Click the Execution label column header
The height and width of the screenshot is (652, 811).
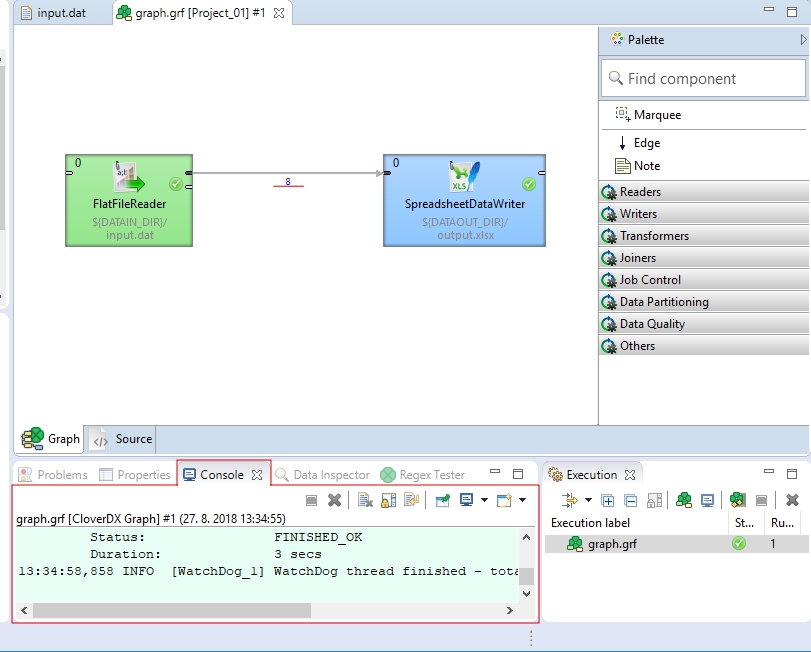(x=637, y=523)
